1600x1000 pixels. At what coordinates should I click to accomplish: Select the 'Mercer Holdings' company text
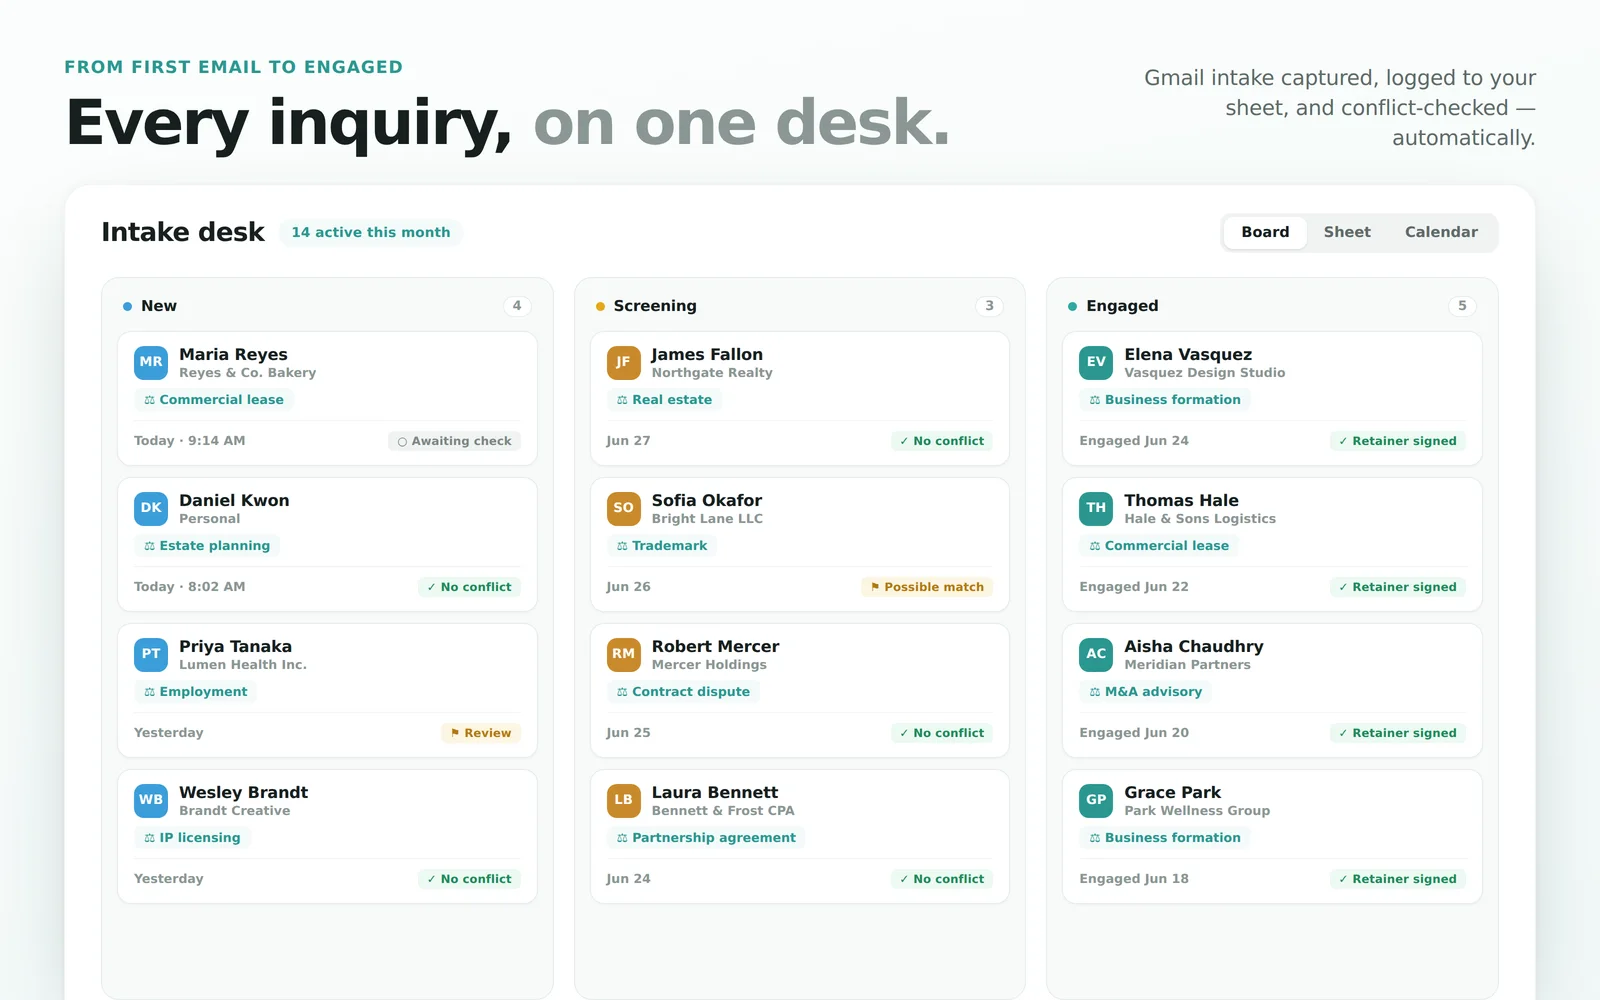pos(709,665)
